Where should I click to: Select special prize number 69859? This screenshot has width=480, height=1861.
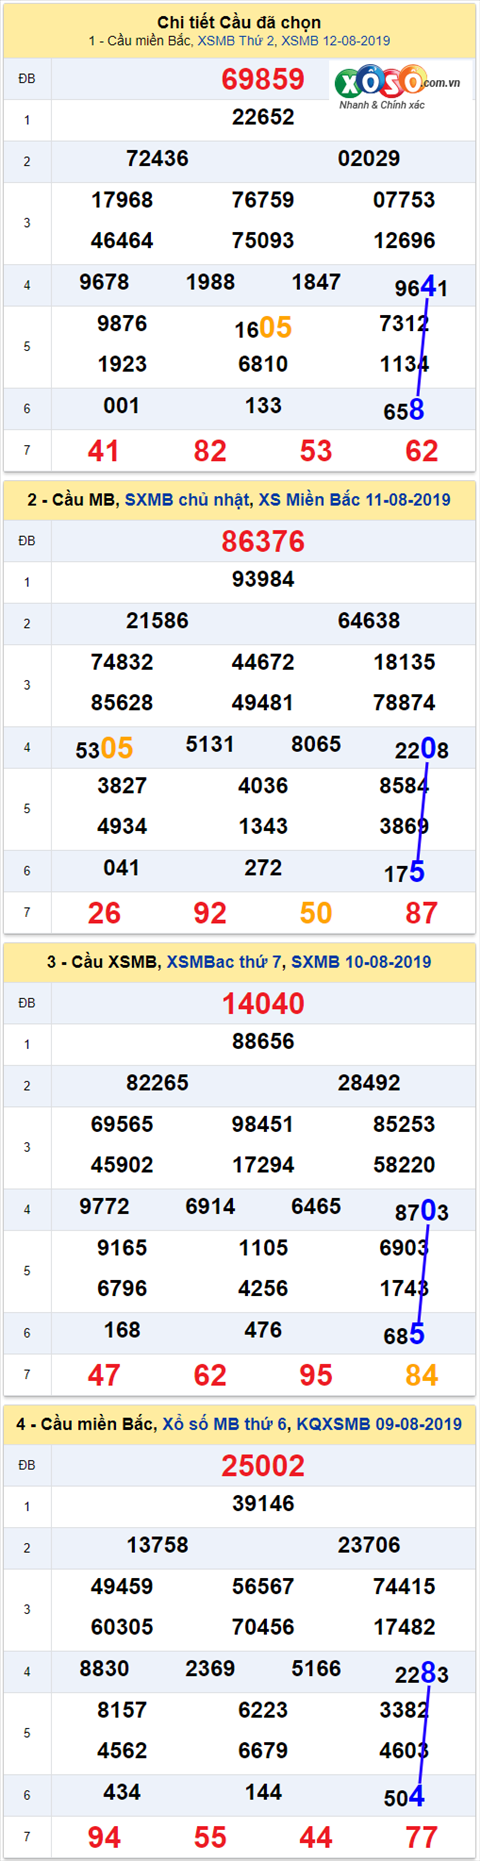(263, 80)
